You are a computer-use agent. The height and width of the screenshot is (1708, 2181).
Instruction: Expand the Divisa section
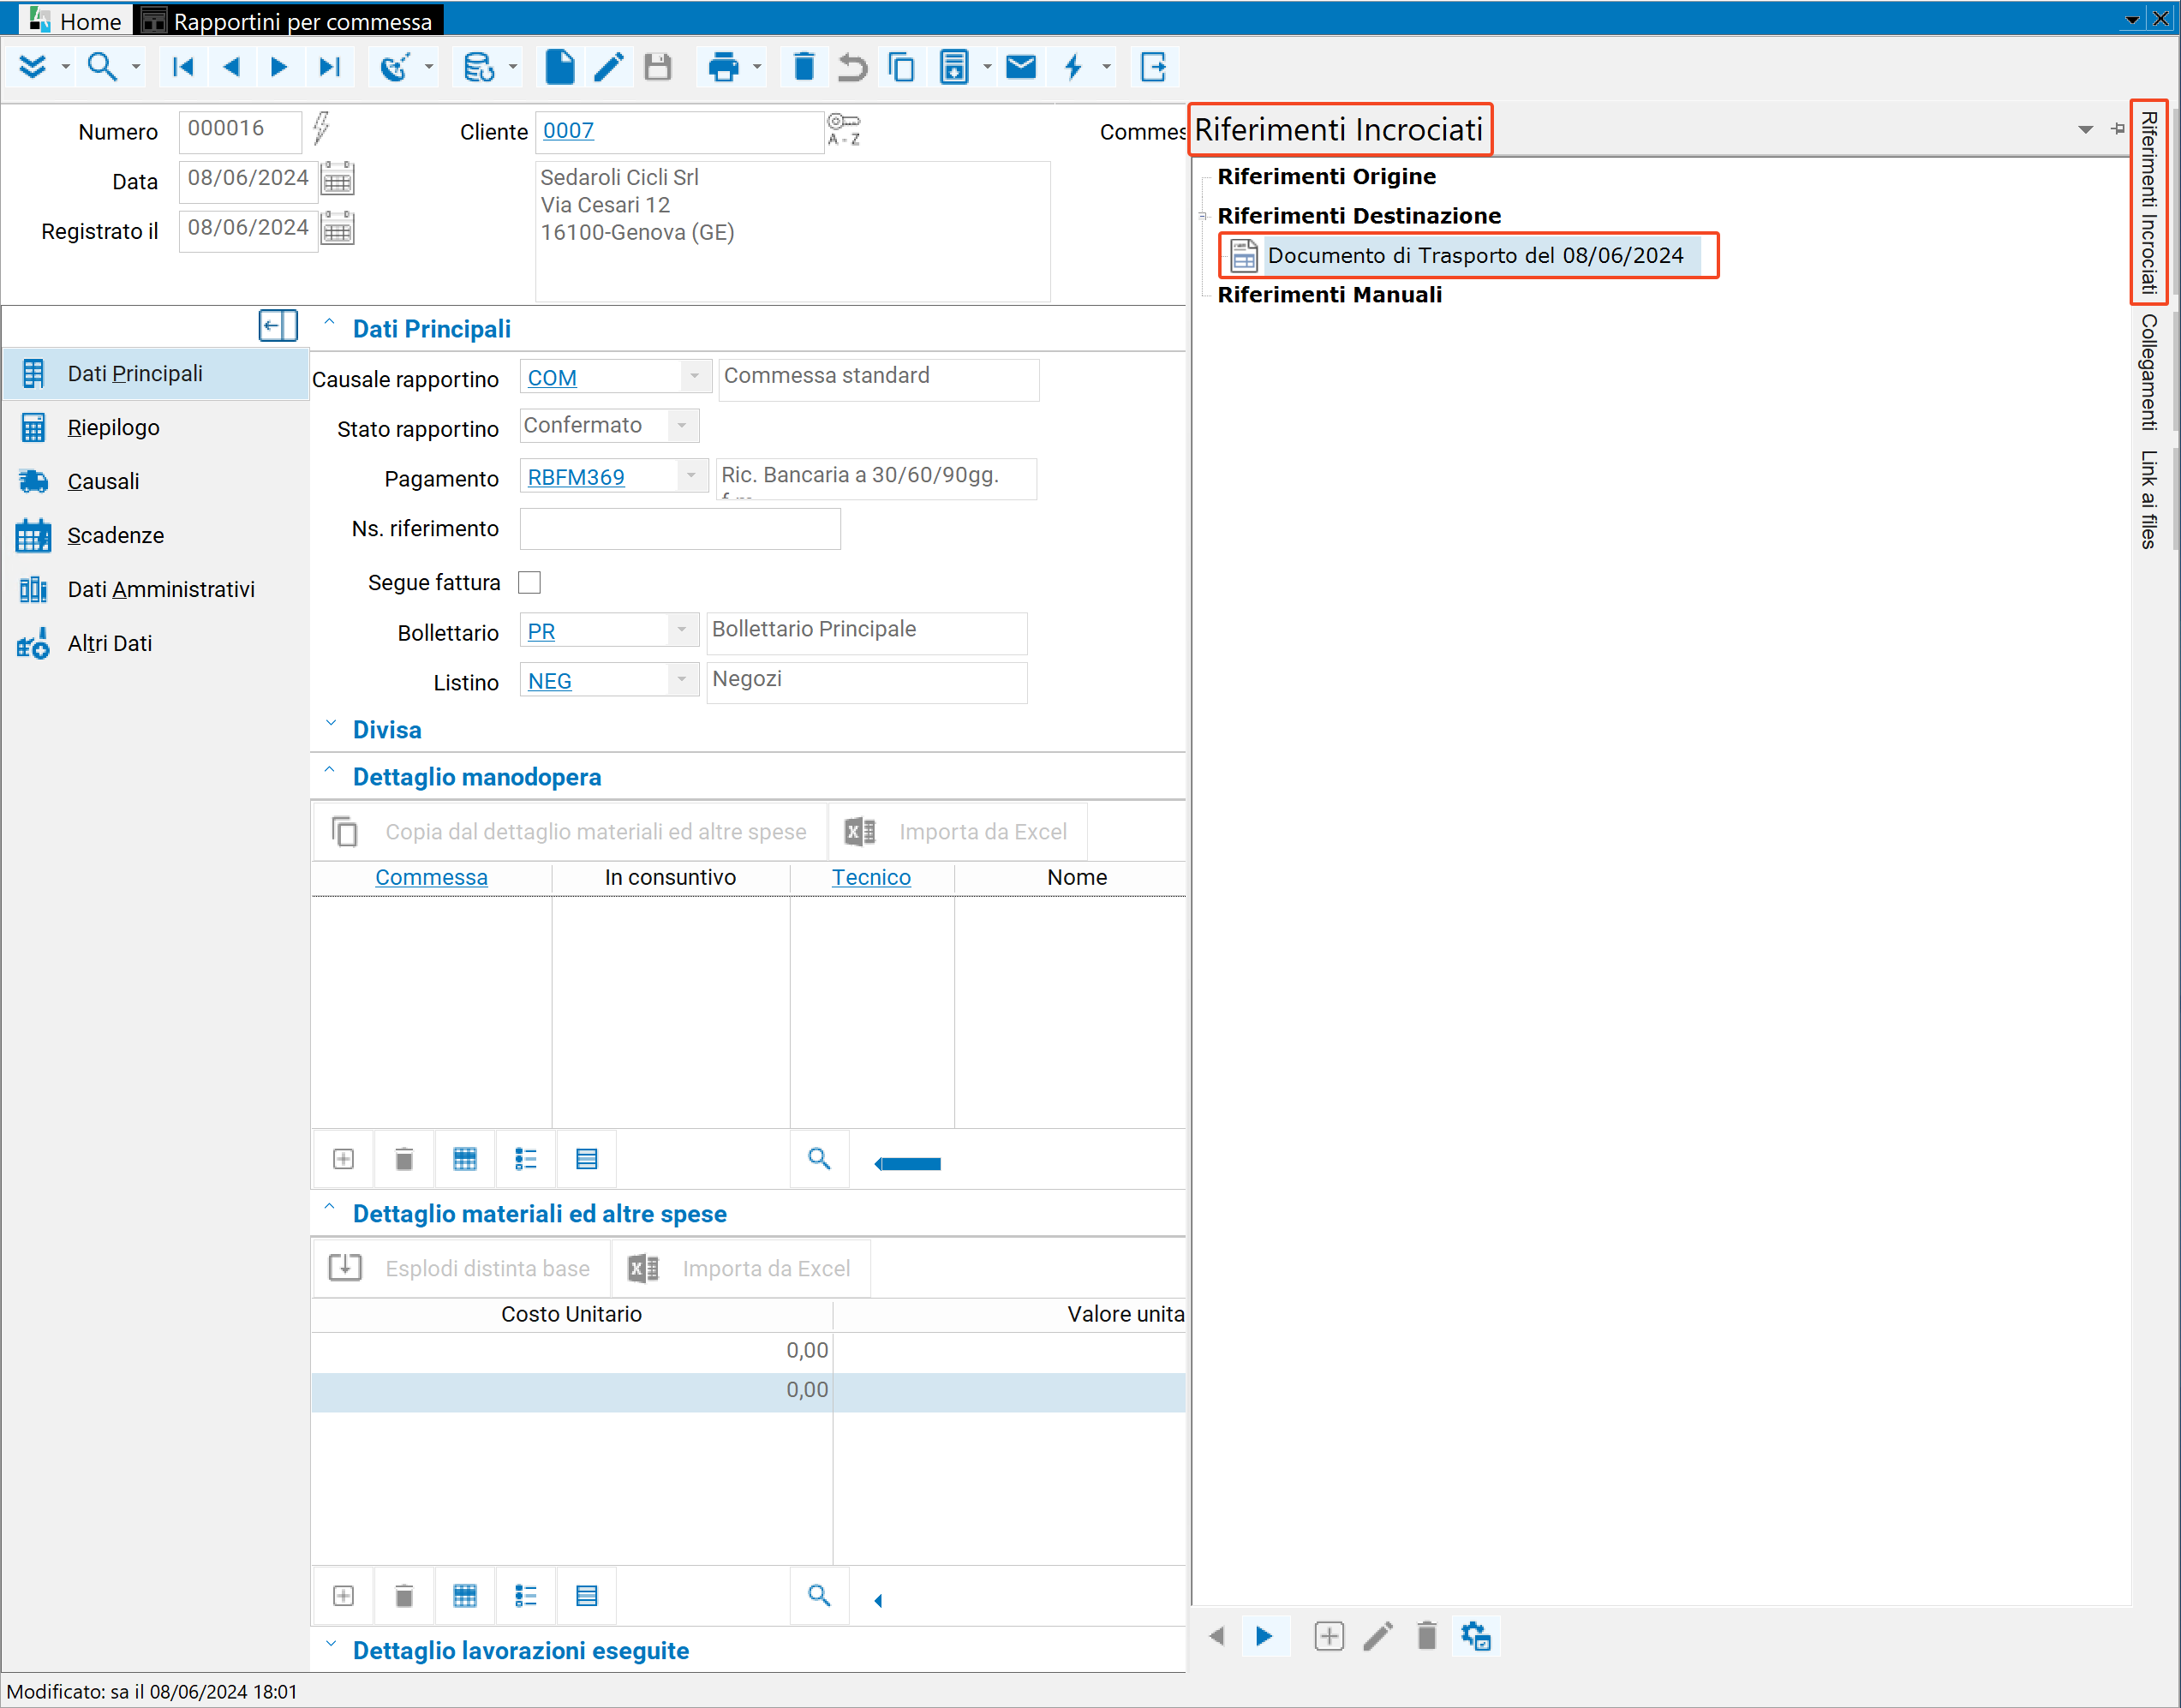pos(331,724)
